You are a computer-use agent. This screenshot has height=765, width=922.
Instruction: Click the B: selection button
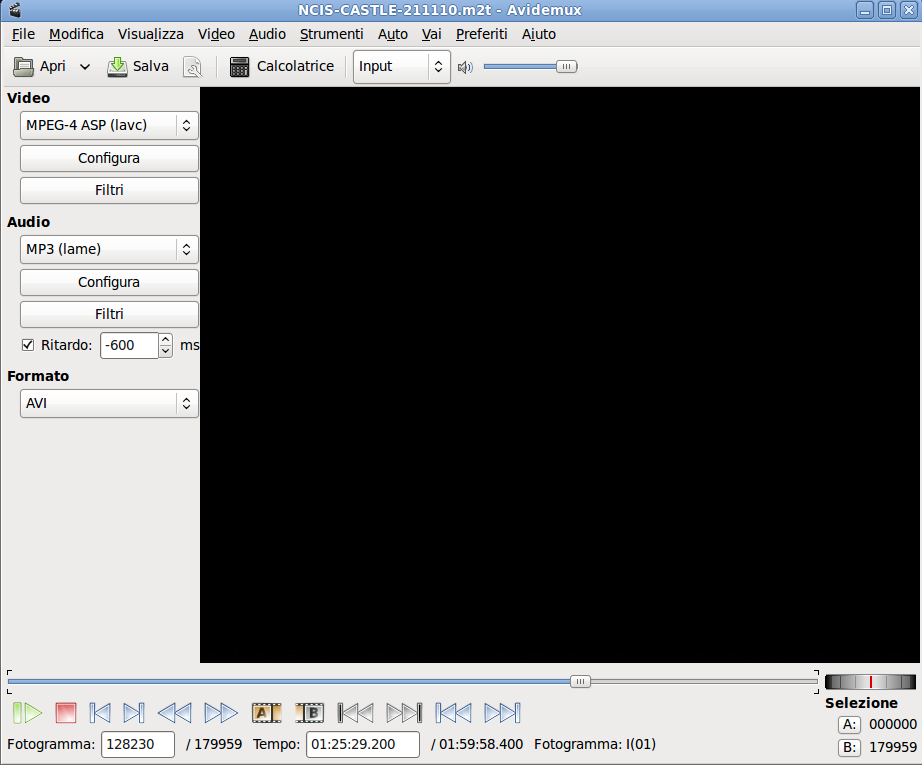[849, 747]
